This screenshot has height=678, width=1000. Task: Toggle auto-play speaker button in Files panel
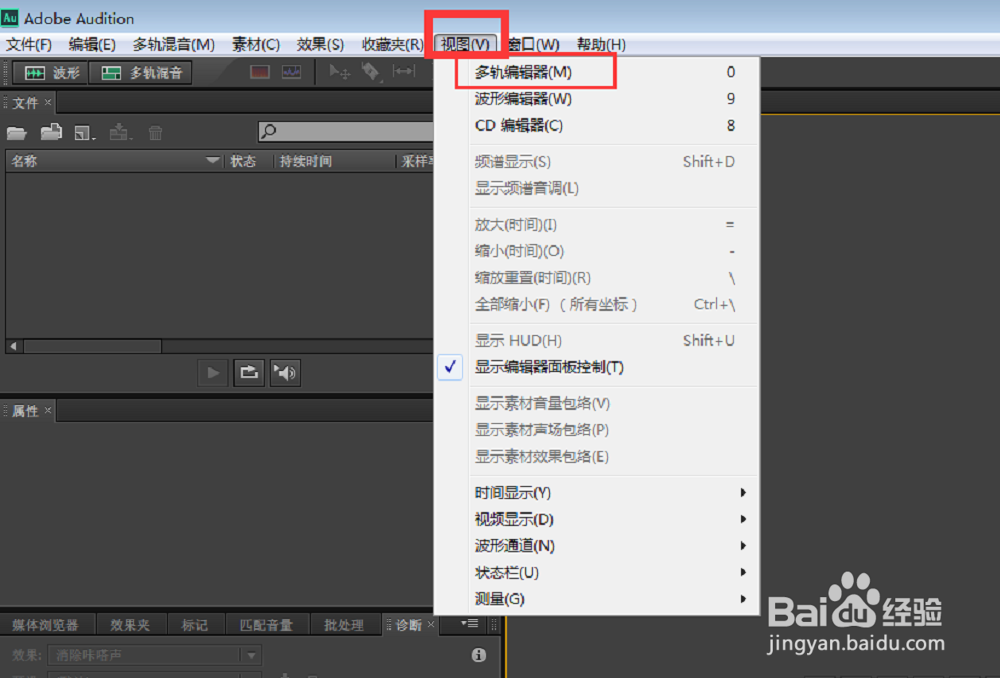[285, 372]
